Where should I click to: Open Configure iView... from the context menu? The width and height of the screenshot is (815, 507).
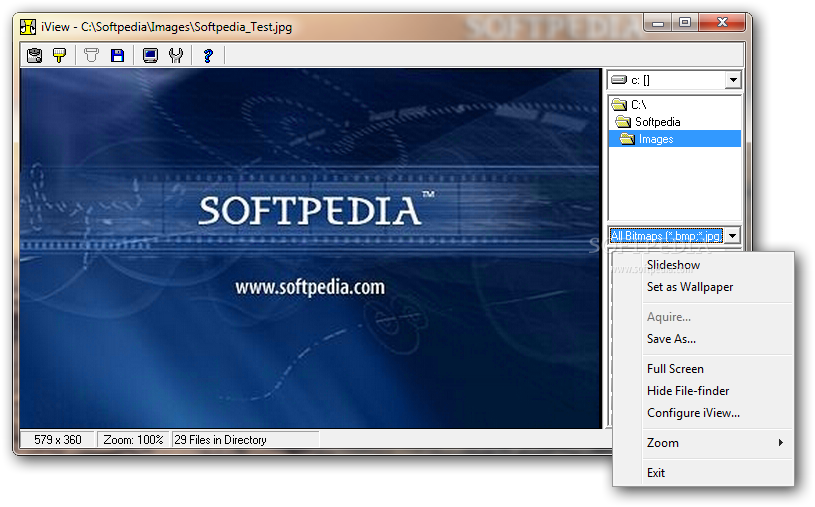pyautogui.click(x=693, y=413)
